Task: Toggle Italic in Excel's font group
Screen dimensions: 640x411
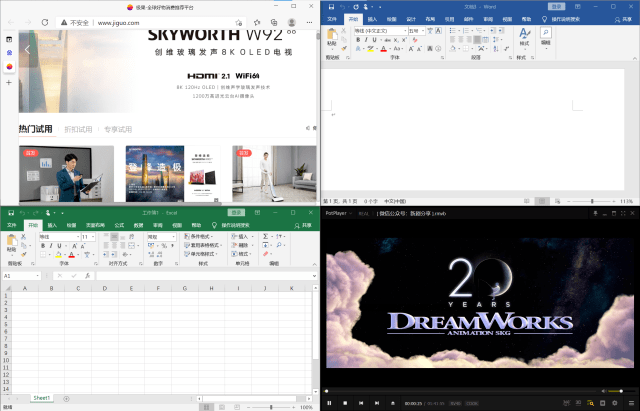Action: (x=51, y=246)
